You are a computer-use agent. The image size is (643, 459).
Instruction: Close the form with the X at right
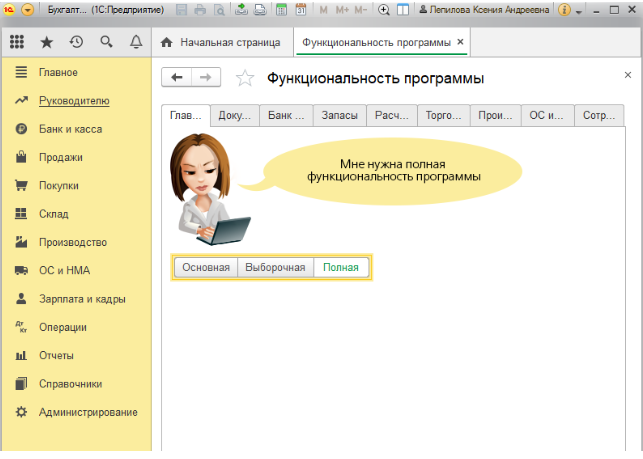(628, 75)
